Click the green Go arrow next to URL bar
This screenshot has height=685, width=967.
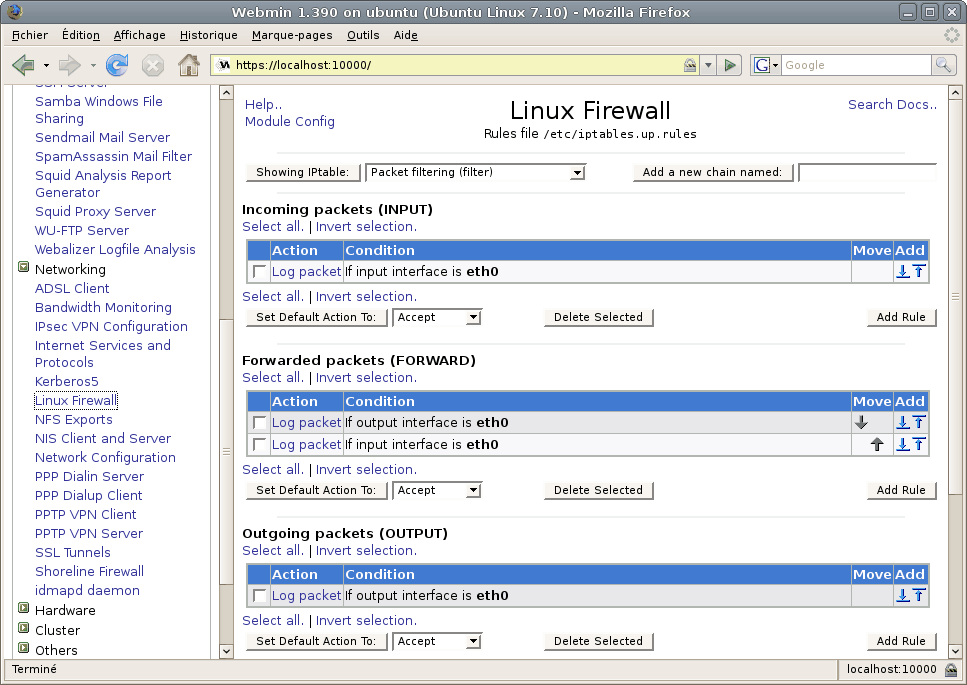730,65
